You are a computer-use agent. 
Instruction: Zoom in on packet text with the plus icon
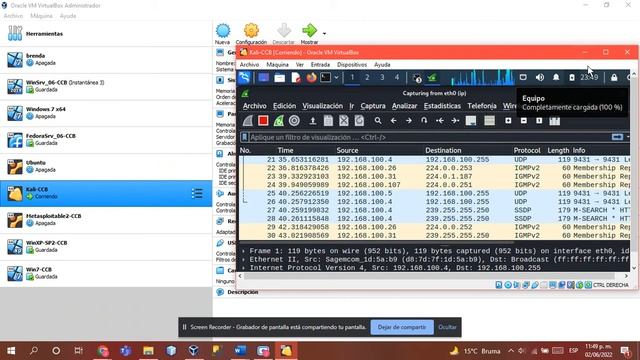(508, 121)
